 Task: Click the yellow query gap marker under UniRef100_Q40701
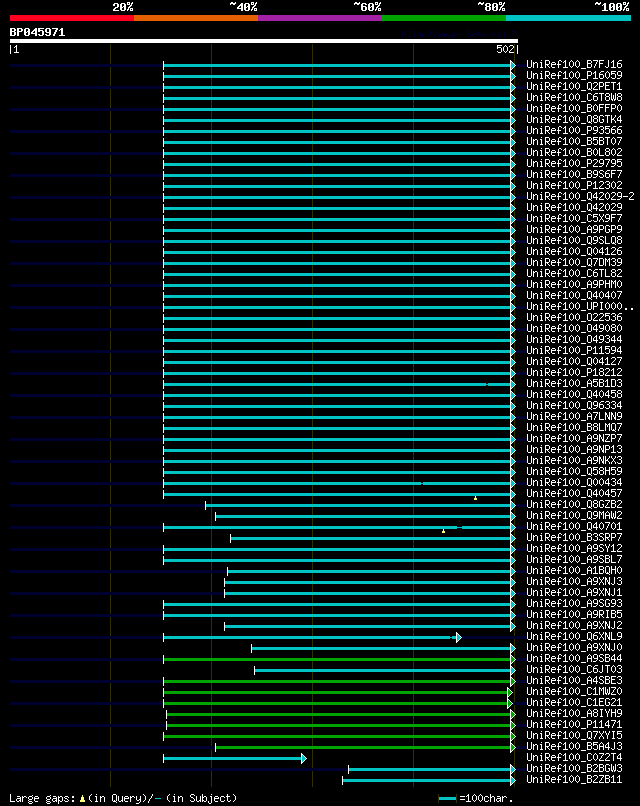click(x=444, y=531)
